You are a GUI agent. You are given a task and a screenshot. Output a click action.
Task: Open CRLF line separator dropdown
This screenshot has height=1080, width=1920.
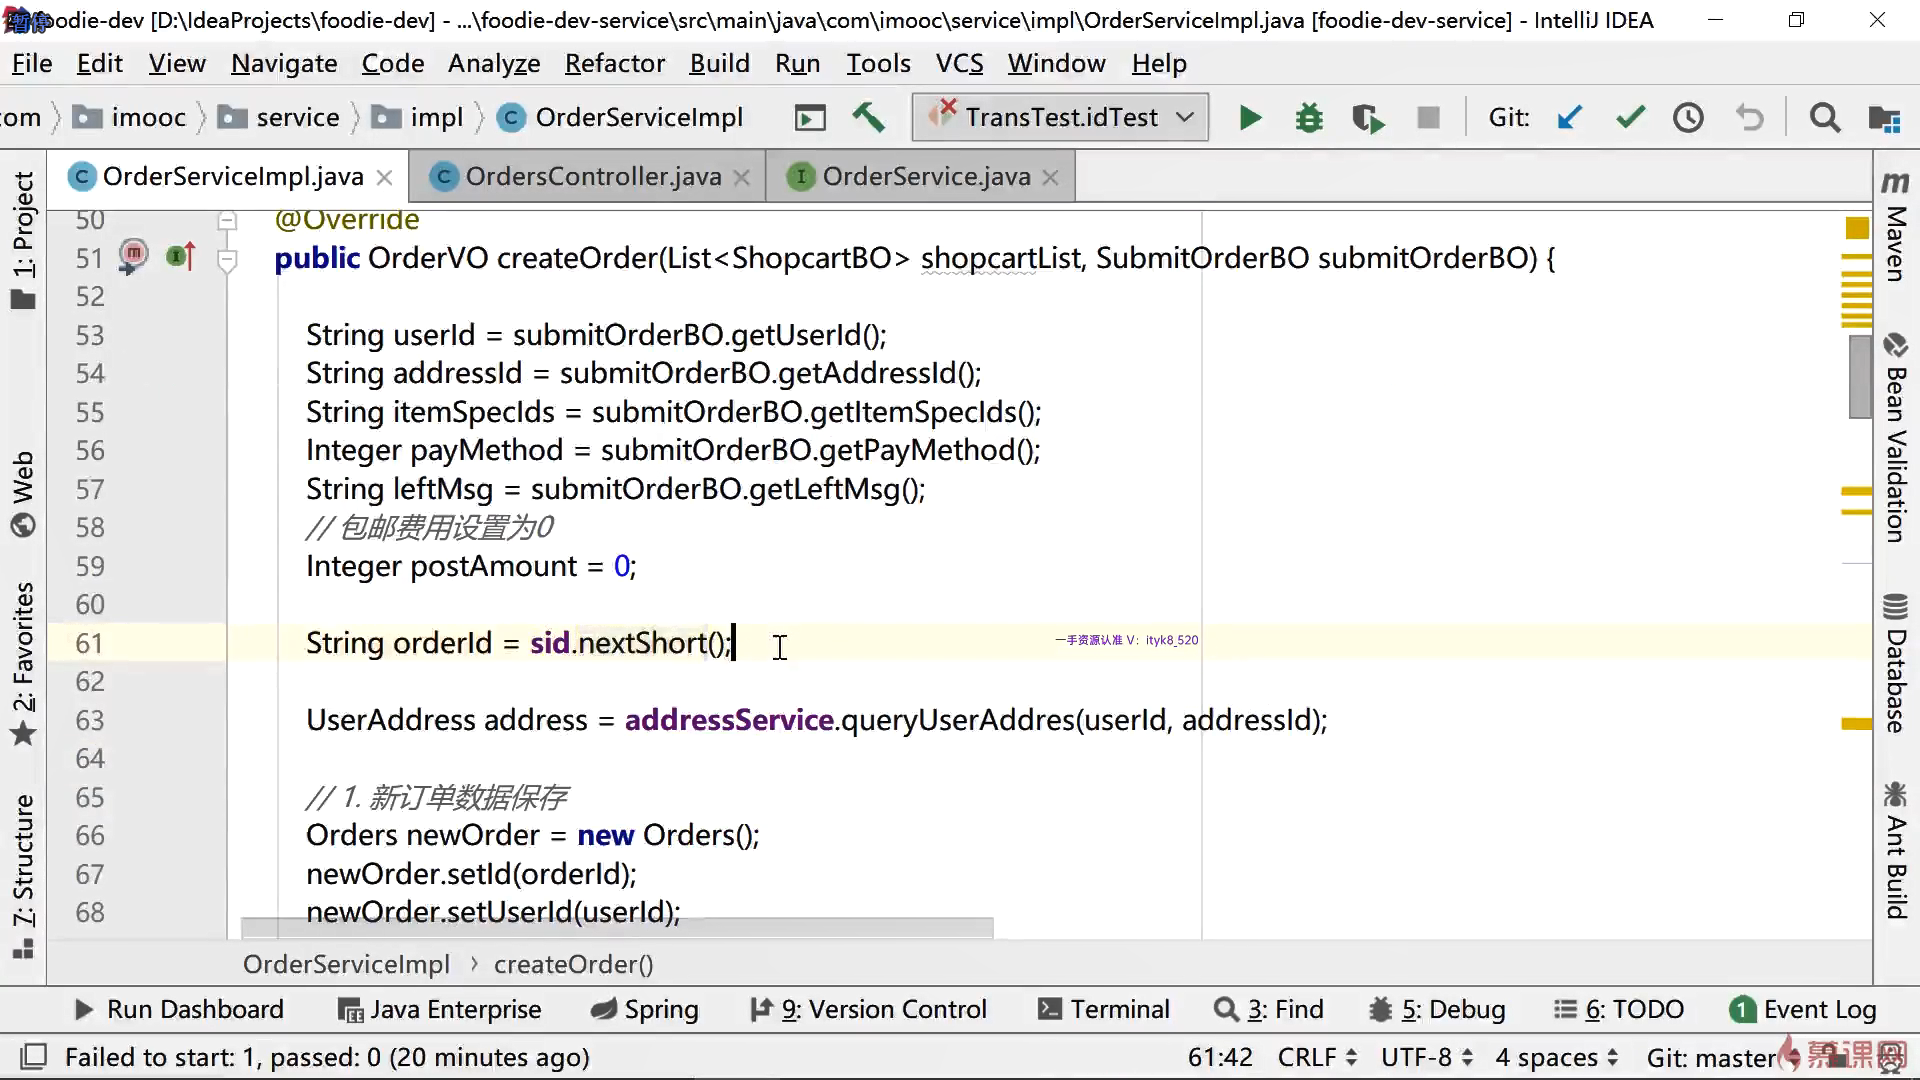pyautogui.click(x=1316, y=1057)
